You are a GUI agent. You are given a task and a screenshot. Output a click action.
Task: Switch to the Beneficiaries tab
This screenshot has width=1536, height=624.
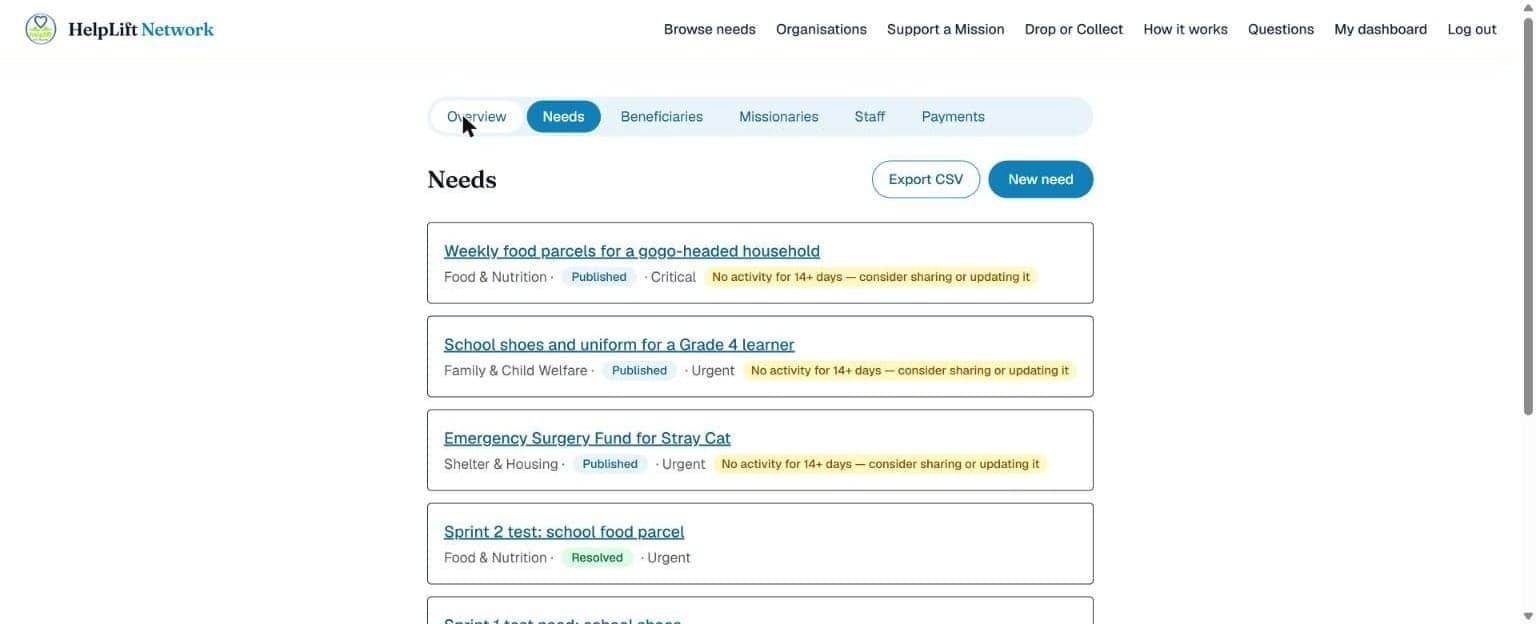click(x=662, y=117)
